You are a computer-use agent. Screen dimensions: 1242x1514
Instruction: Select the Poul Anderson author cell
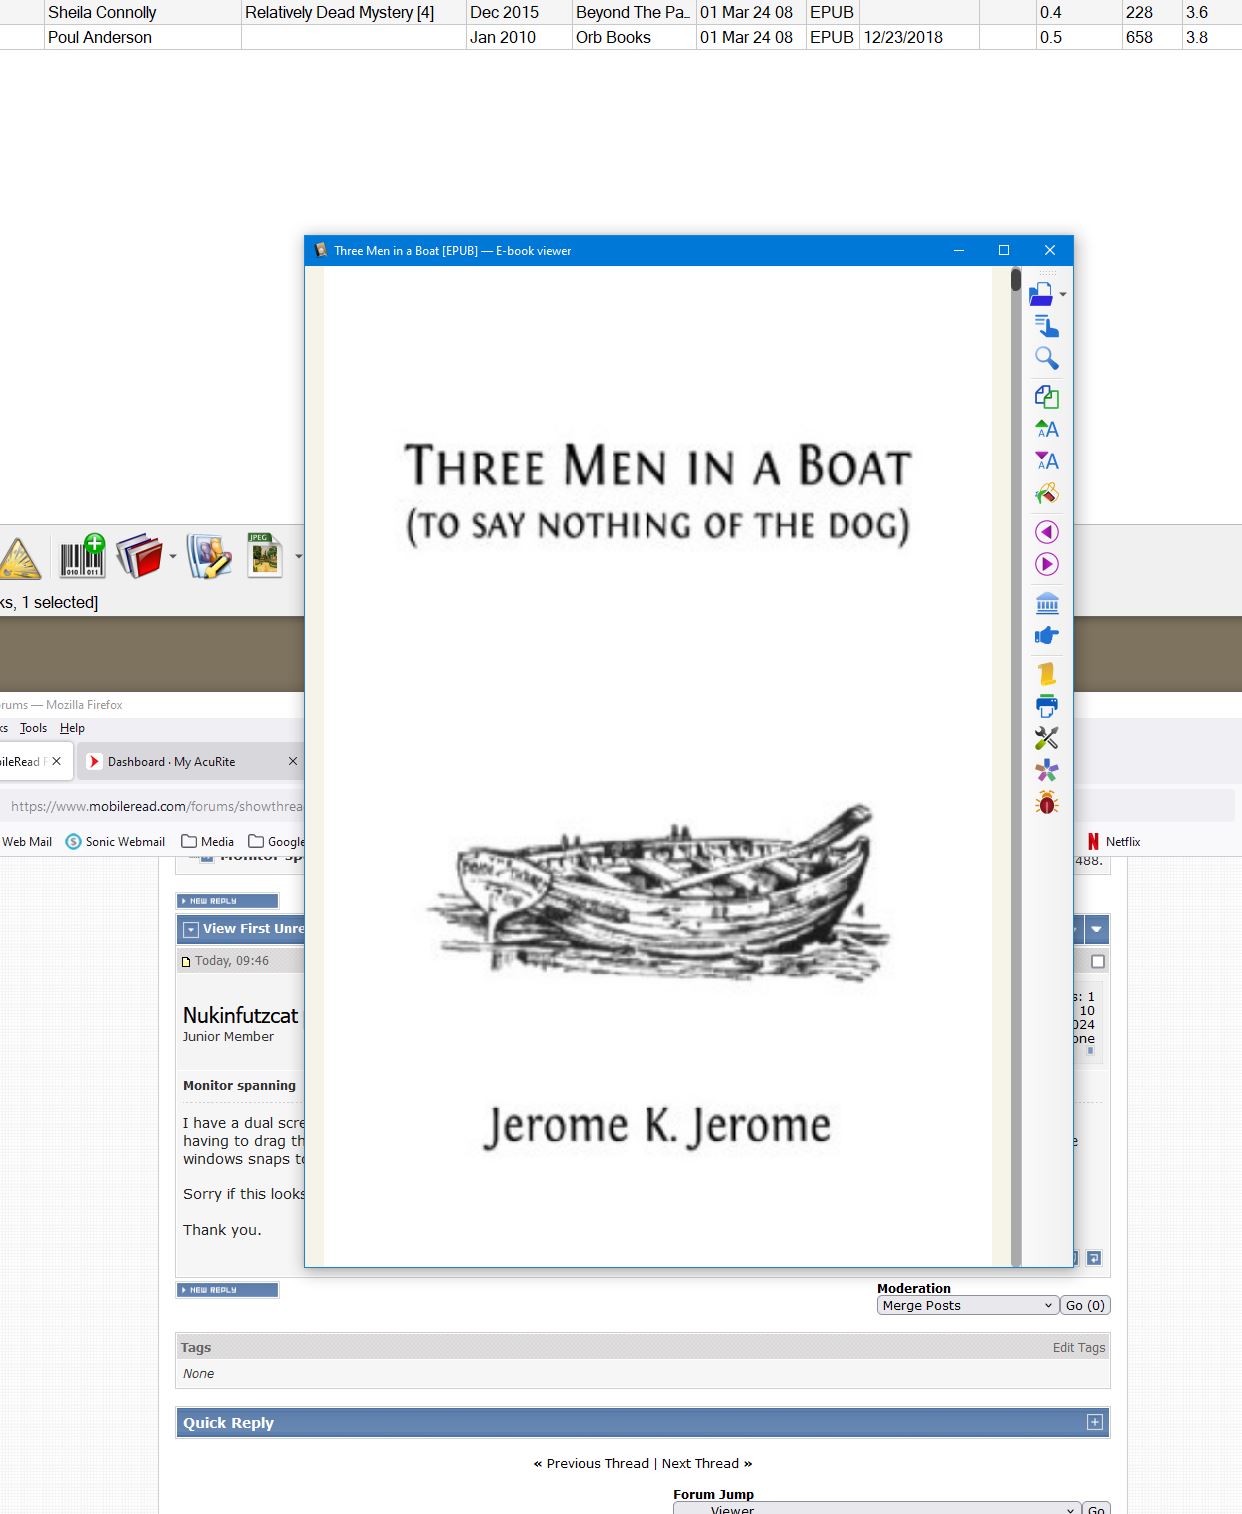(143, 37)
